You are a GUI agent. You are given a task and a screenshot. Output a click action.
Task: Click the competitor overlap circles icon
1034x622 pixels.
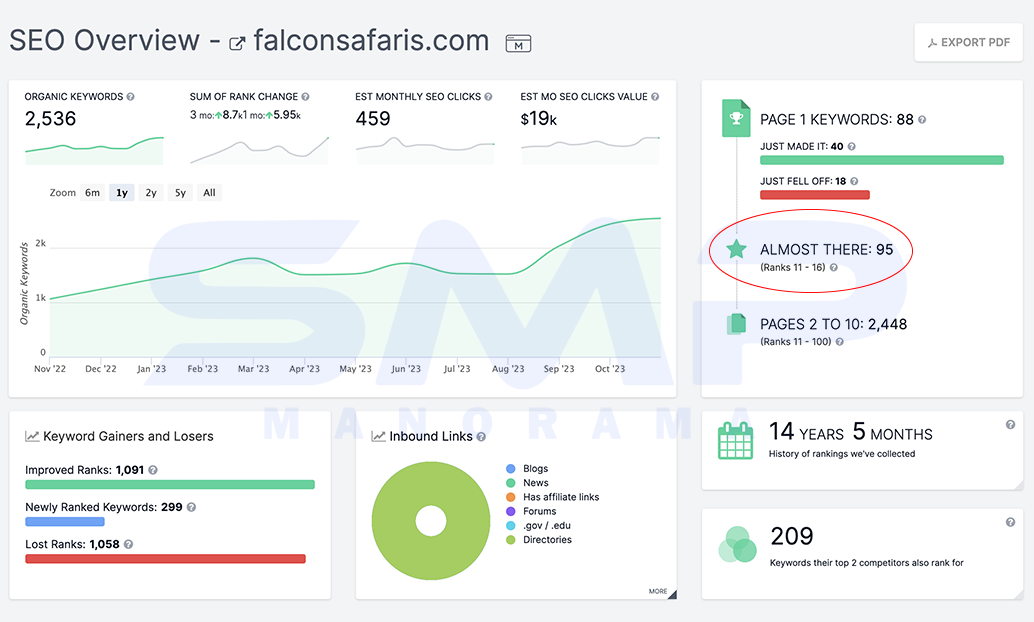click(737, 545)
